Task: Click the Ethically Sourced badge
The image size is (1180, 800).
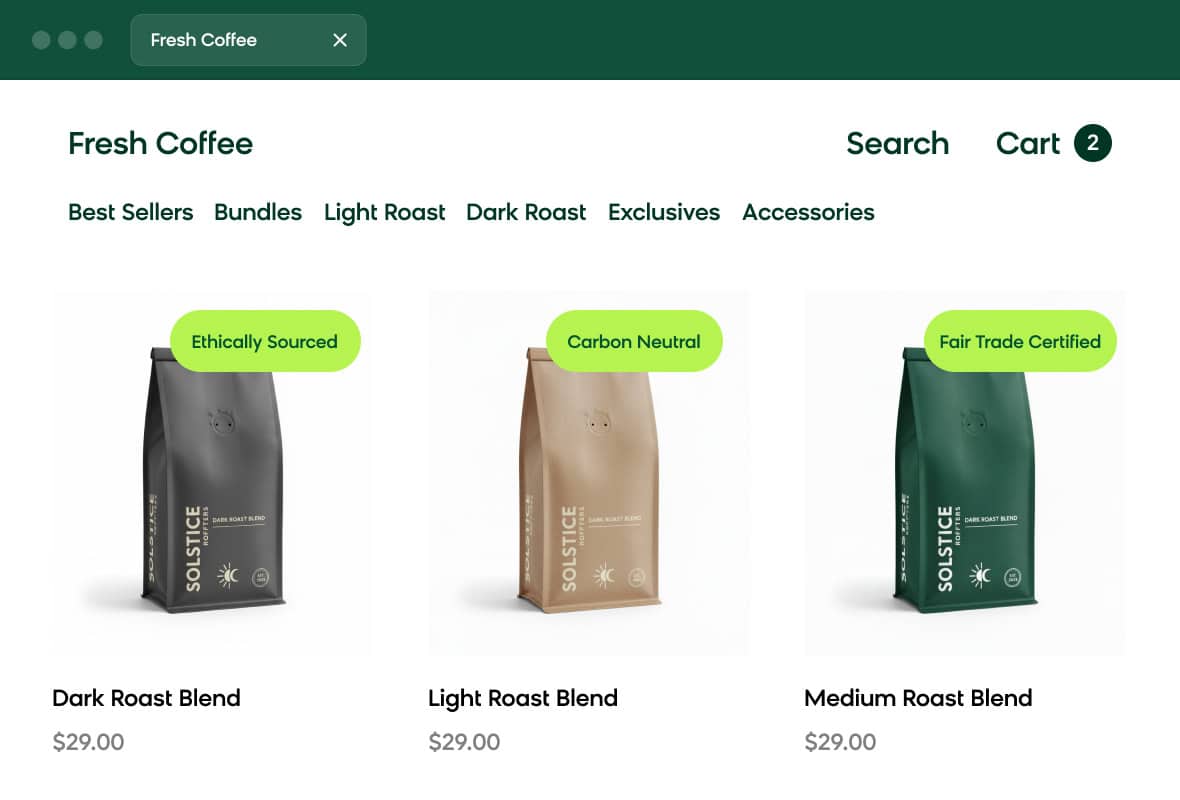Action: pos(265,341)
